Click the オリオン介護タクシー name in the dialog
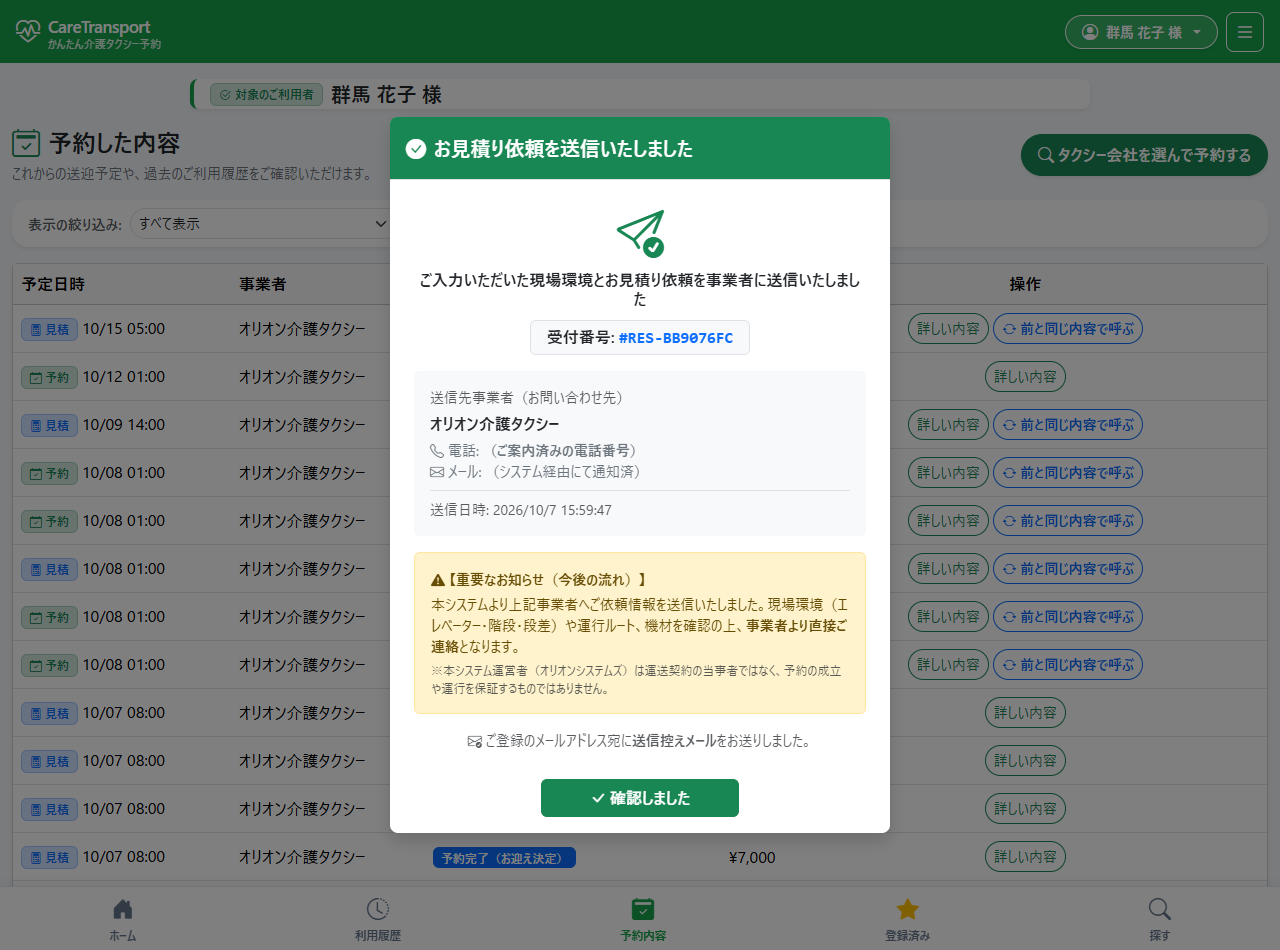 pos(494,424)
